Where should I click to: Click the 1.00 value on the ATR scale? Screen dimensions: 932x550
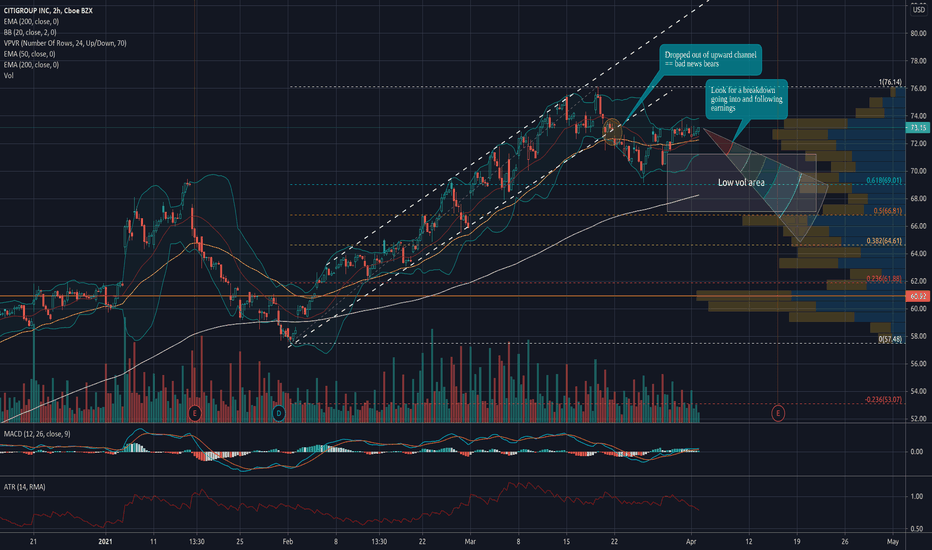point(916,496)
